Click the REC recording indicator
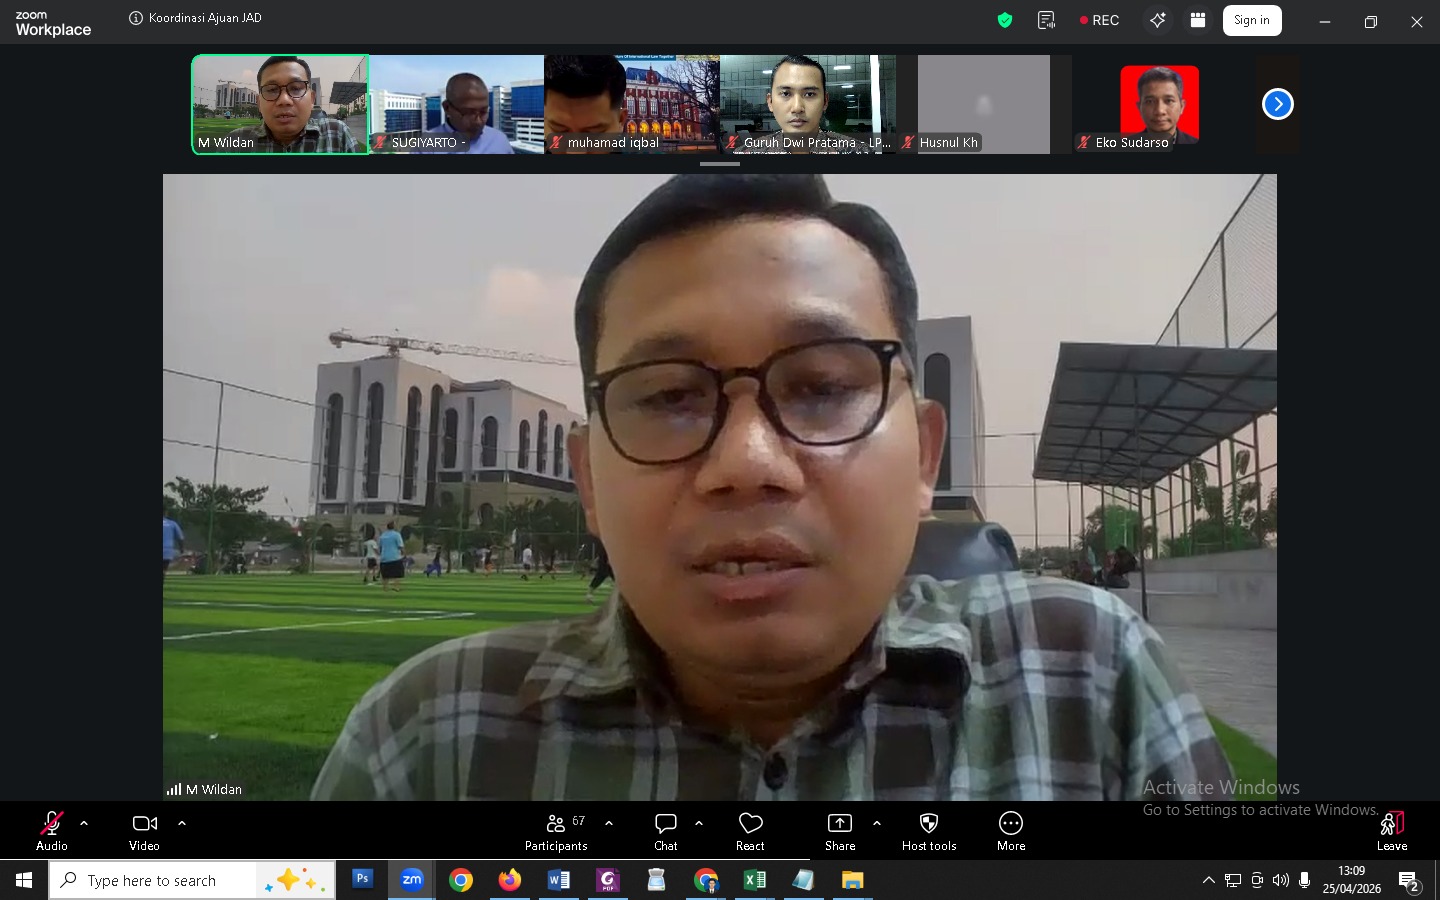Screen dimensions: 1440x900 tap(1100, 20)
